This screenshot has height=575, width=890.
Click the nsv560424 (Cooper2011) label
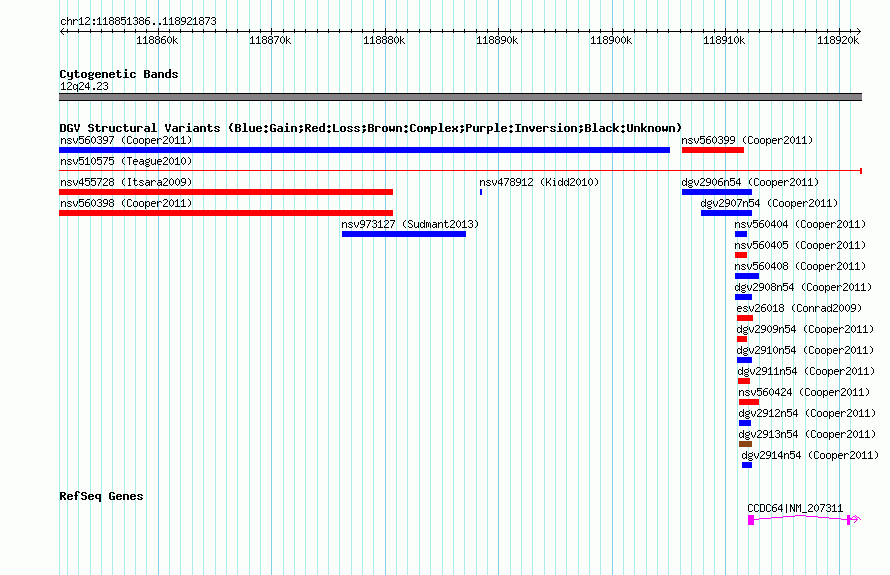click(x=804, y=392)
